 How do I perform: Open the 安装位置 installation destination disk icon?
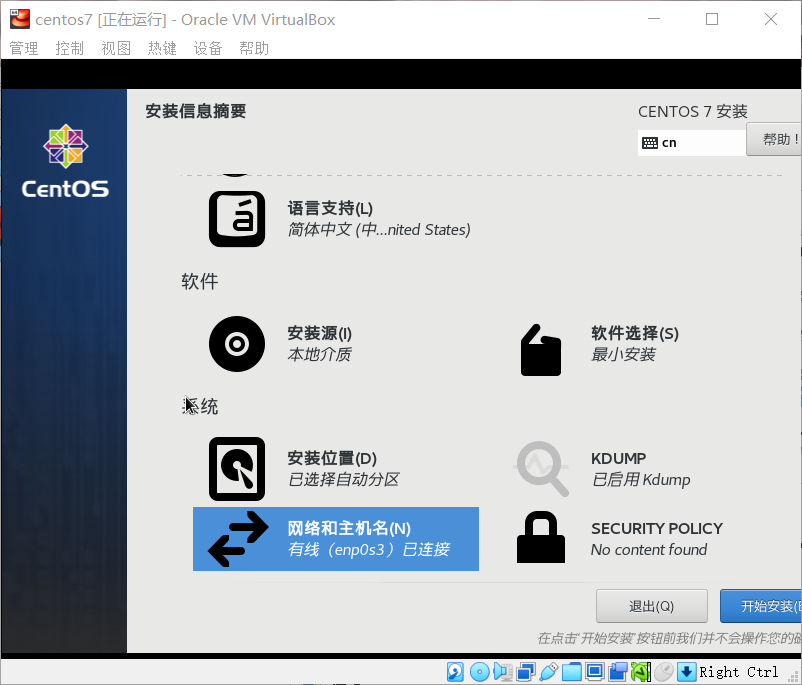pos(237,469)
